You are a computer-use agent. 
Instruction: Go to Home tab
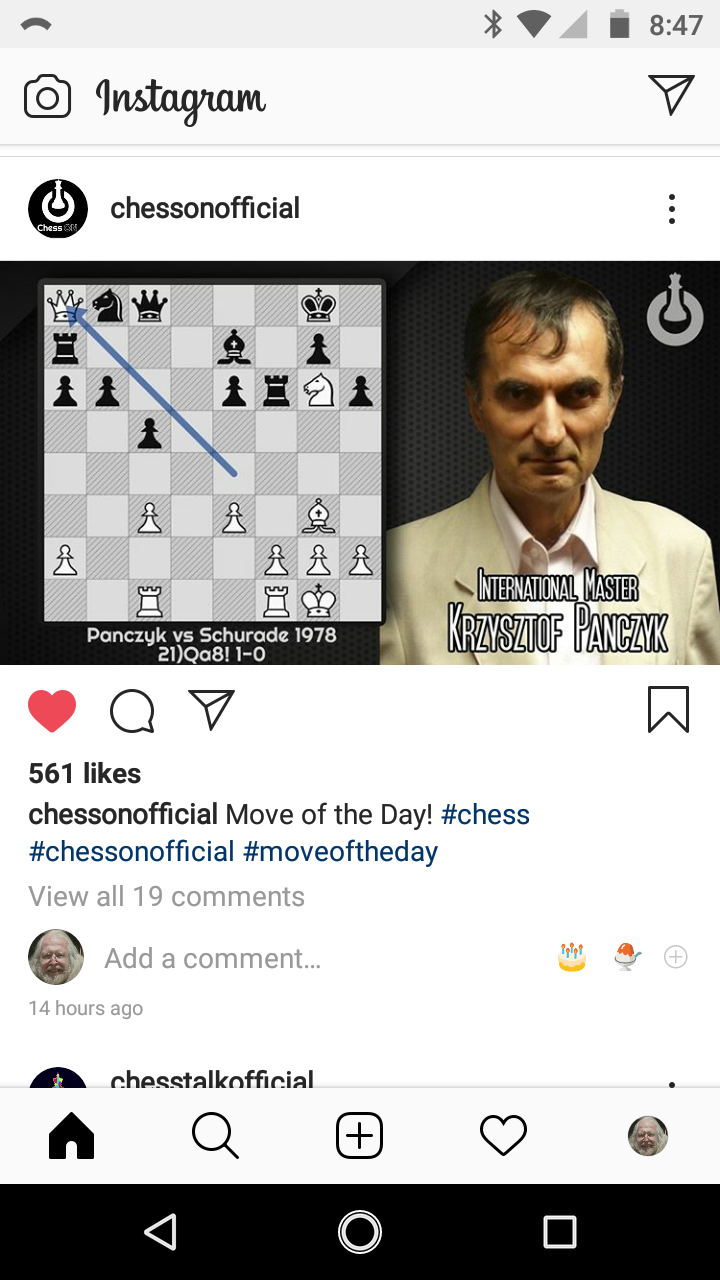[71, 1136]
